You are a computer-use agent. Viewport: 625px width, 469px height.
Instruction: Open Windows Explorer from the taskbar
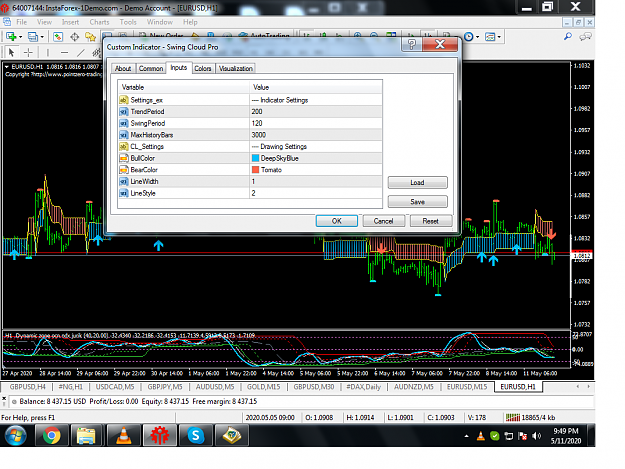(86, 435)
